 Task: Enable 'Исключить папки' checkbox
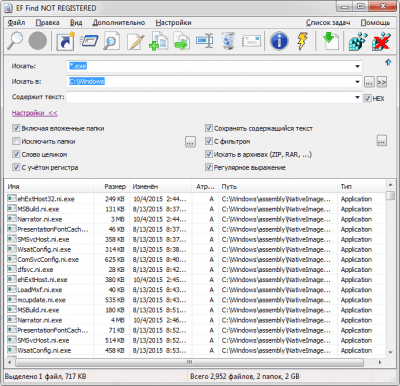tap(16, 141)
